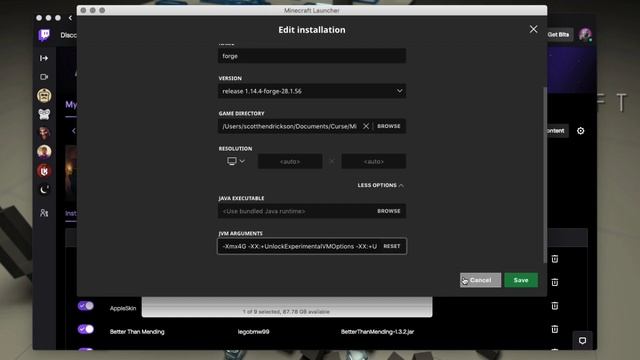Delete the Better Than Mending mod
The image size is (640, 360).
[555, 329]
